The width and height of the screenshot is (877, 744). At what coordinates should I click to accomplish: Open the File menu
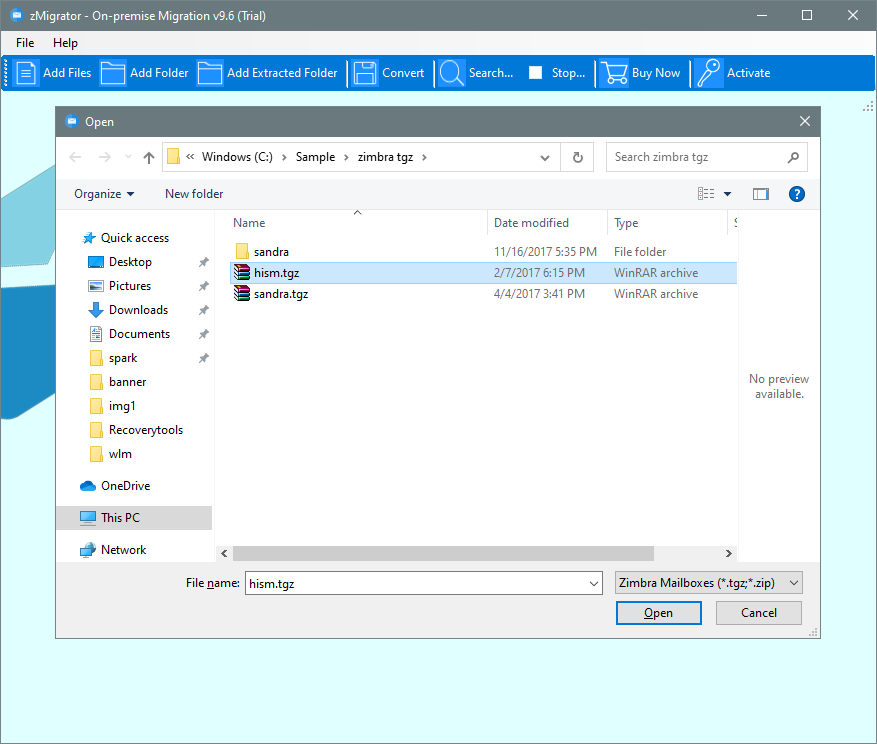(x=25, y=43)
